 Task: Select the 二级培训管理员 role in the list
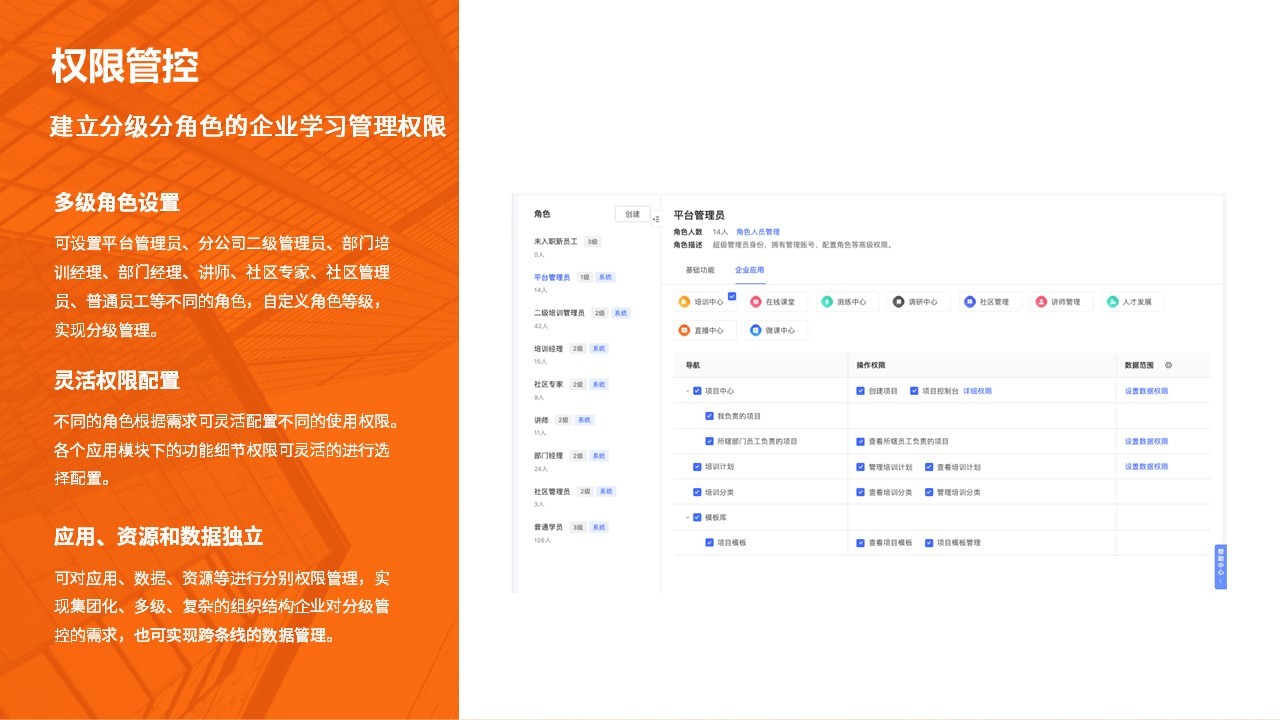click(559, 312)
